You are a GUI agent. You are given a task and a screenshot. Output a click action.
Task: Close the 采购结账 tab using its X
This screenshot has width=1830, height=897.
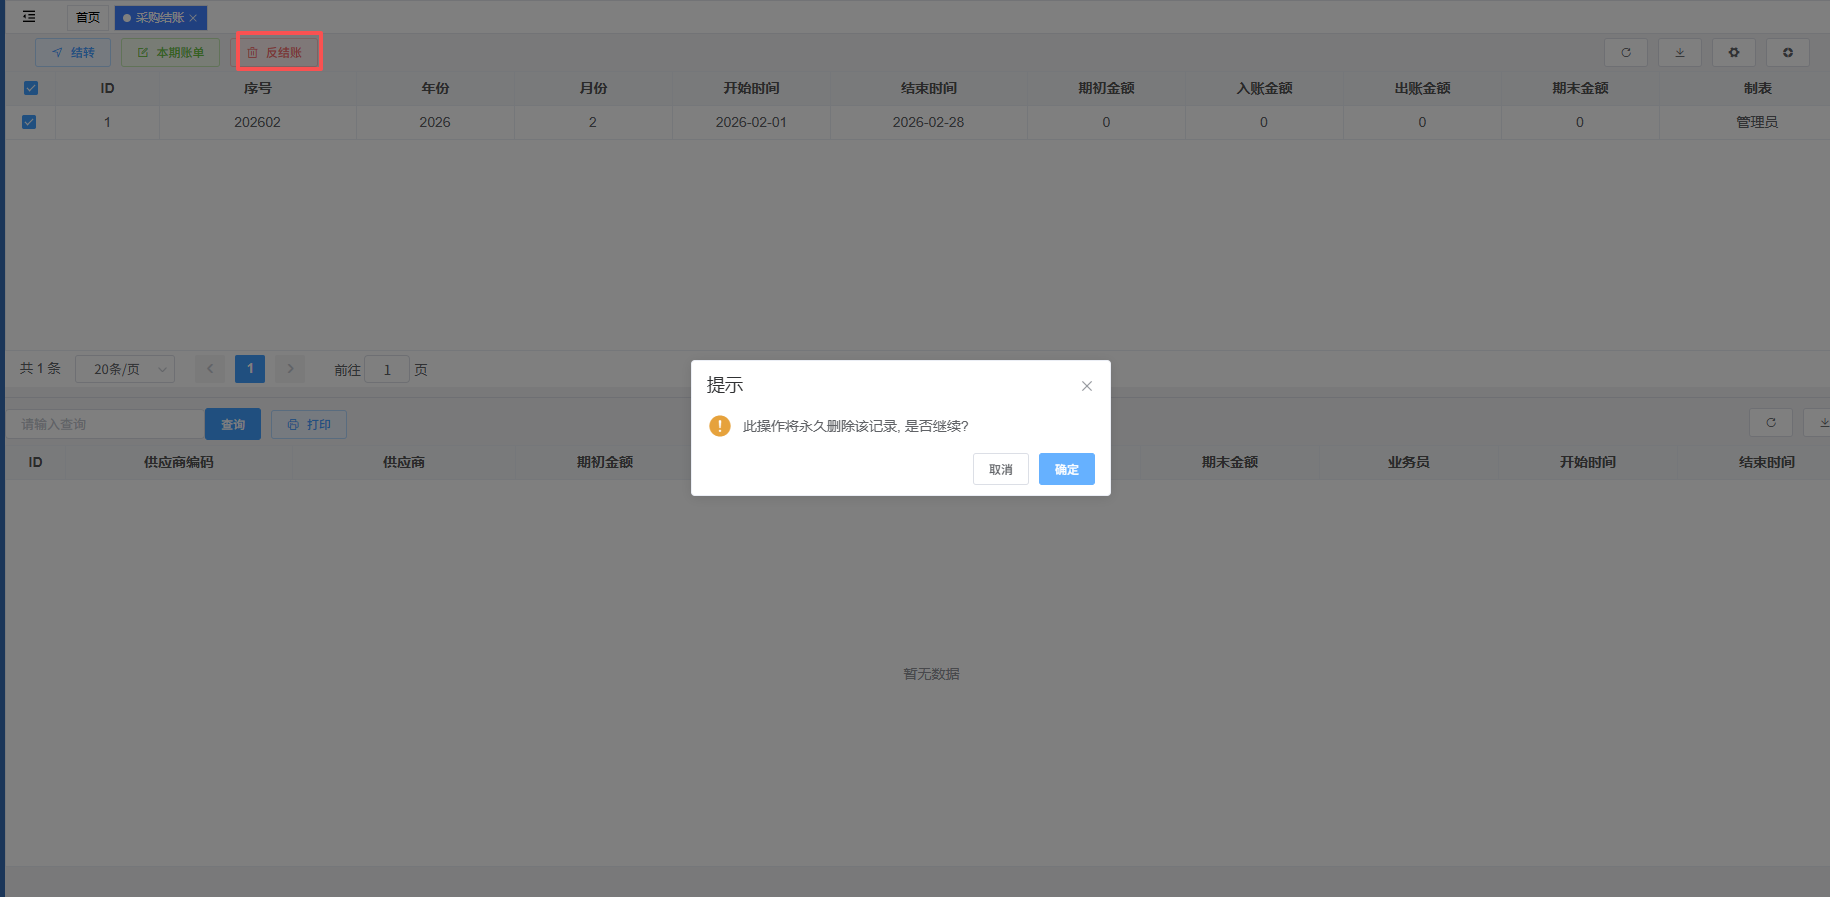point(193,18)
